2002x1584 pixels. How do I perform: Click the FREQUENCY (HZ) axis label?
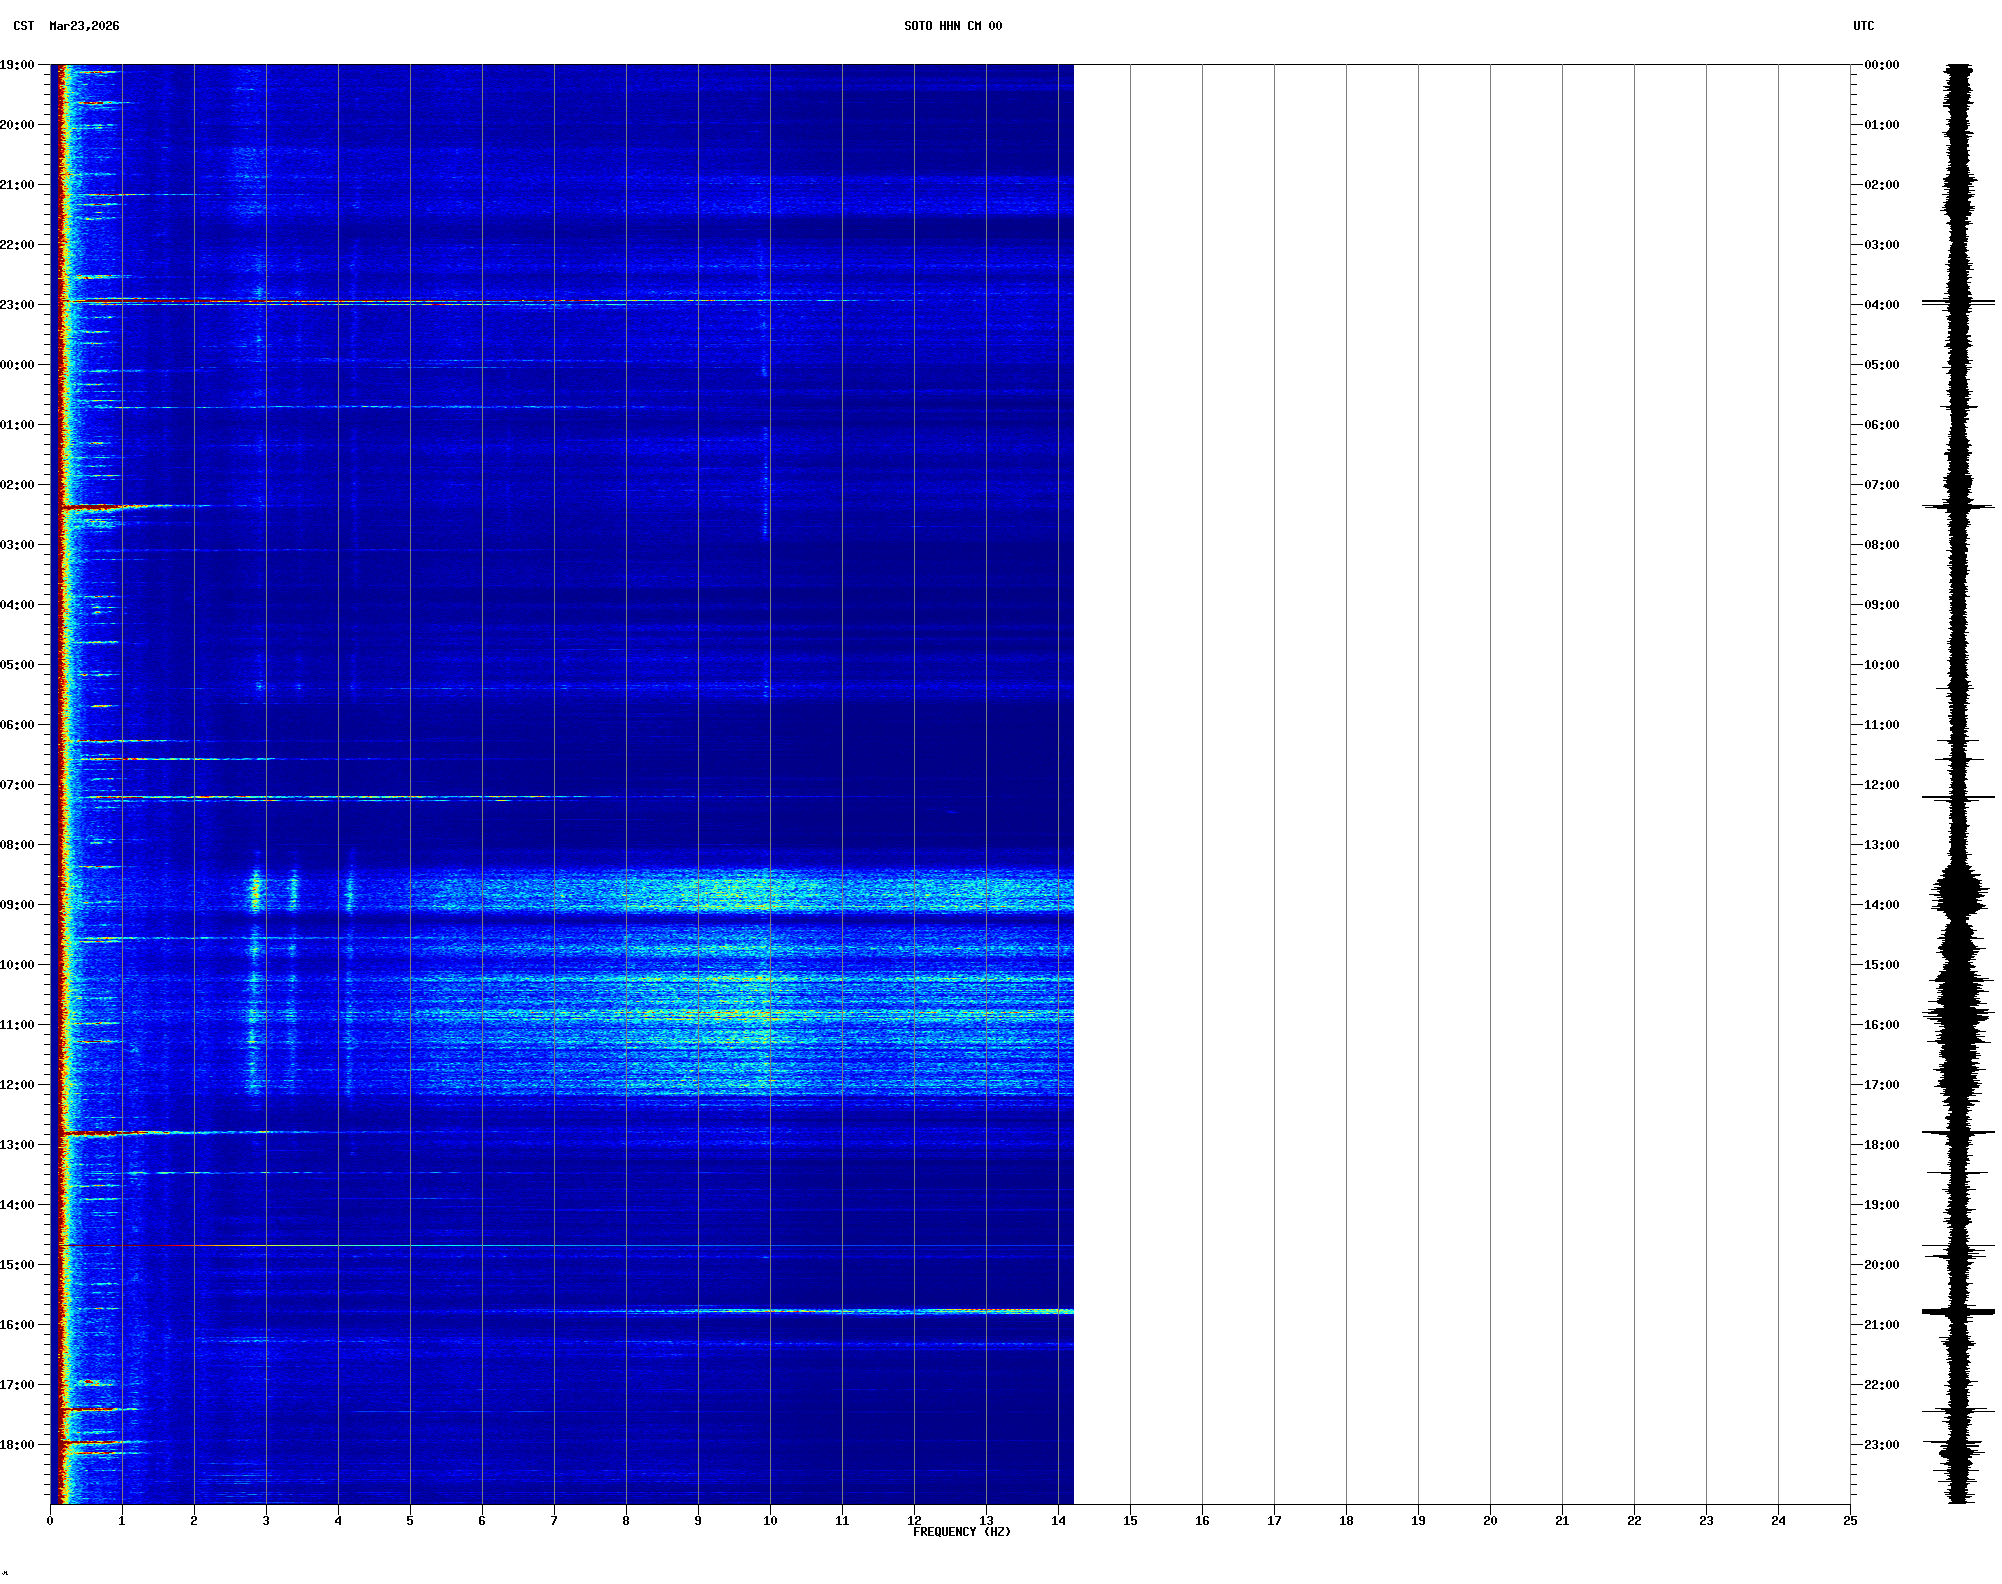961,1532
